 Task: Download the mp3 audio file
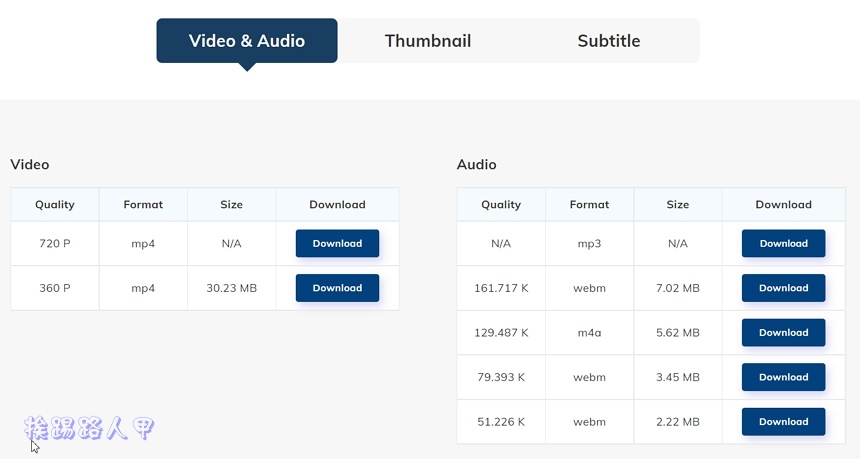(783, 243)
